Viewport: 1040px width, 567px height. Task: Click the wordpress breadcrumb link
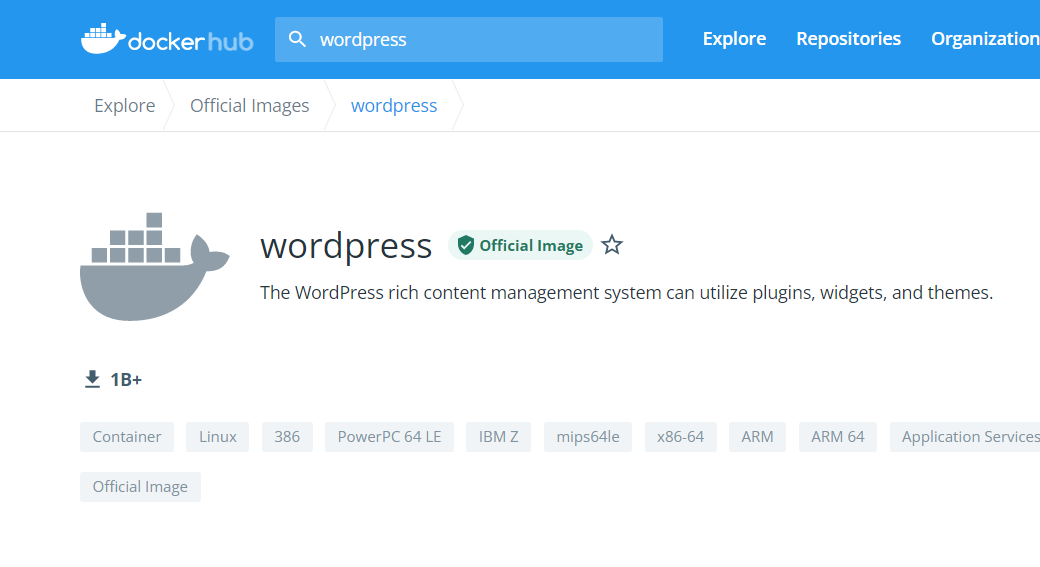394,105
